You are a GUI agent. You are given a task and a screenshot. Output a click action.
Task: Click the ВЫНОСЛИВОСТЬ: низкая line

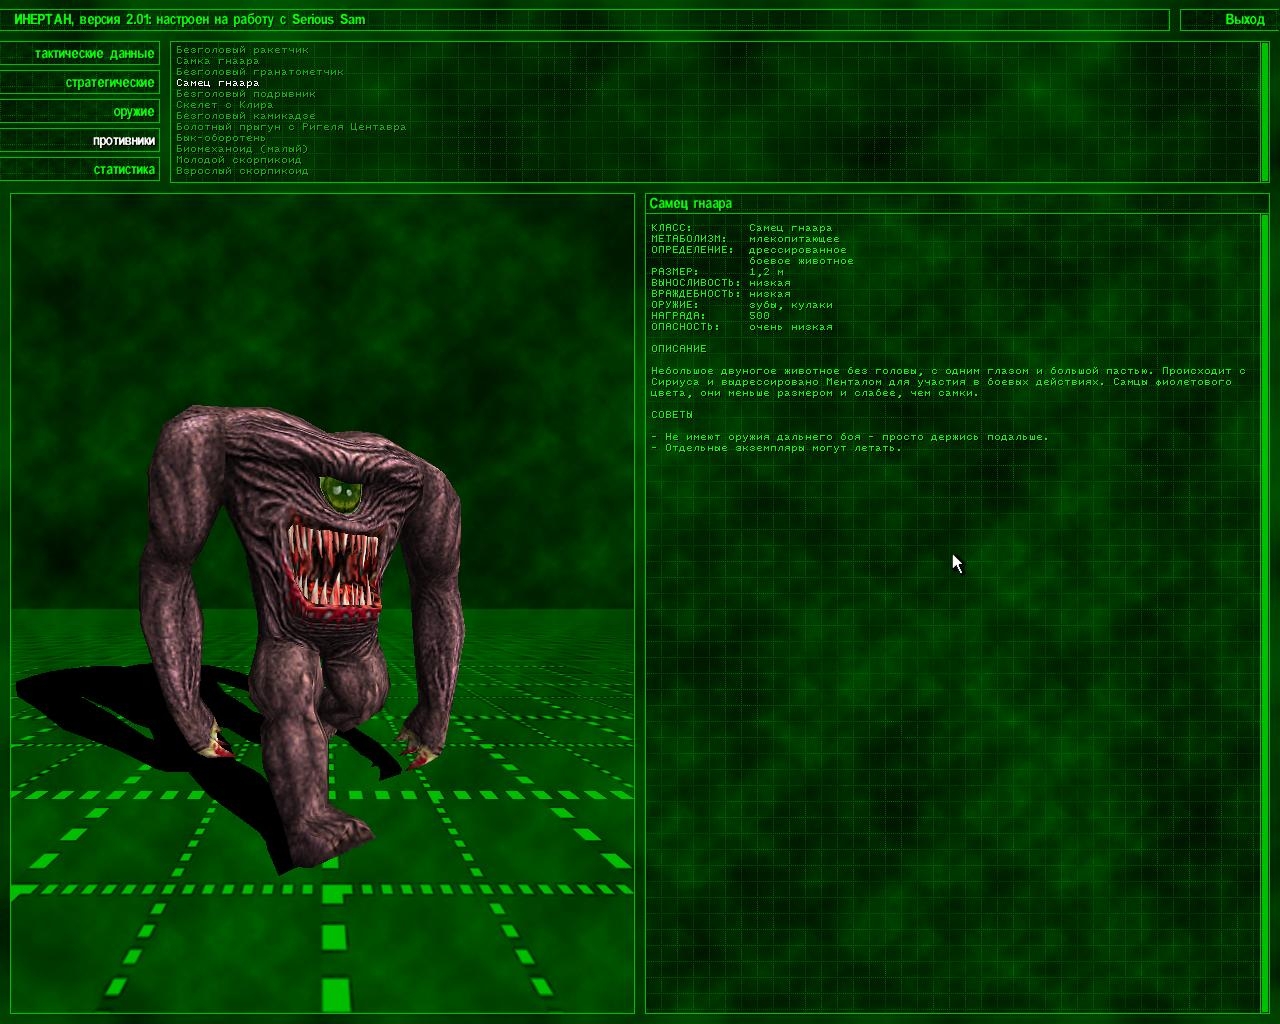[720, 282]
